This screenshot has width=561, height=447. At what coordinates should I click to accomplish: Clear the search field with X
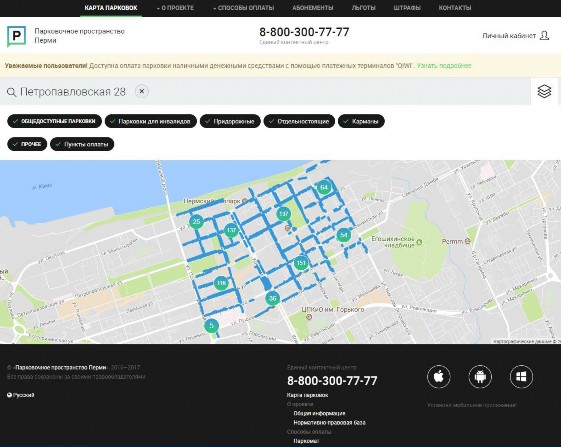[142, 91]
